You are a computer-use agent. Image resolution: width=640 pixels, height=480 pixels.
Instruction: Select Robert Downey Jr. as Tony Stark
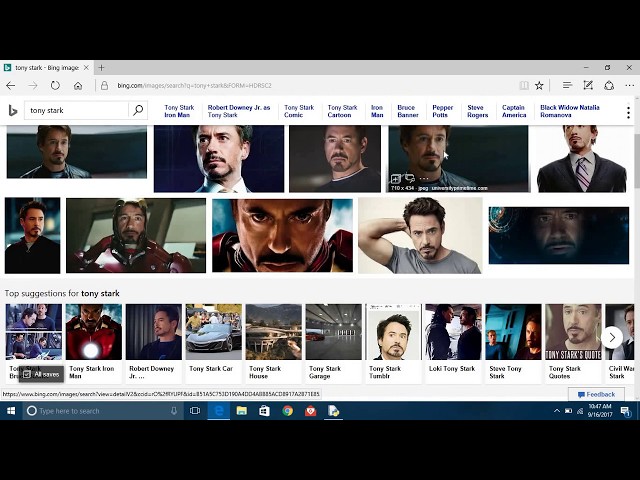point(239,111)
